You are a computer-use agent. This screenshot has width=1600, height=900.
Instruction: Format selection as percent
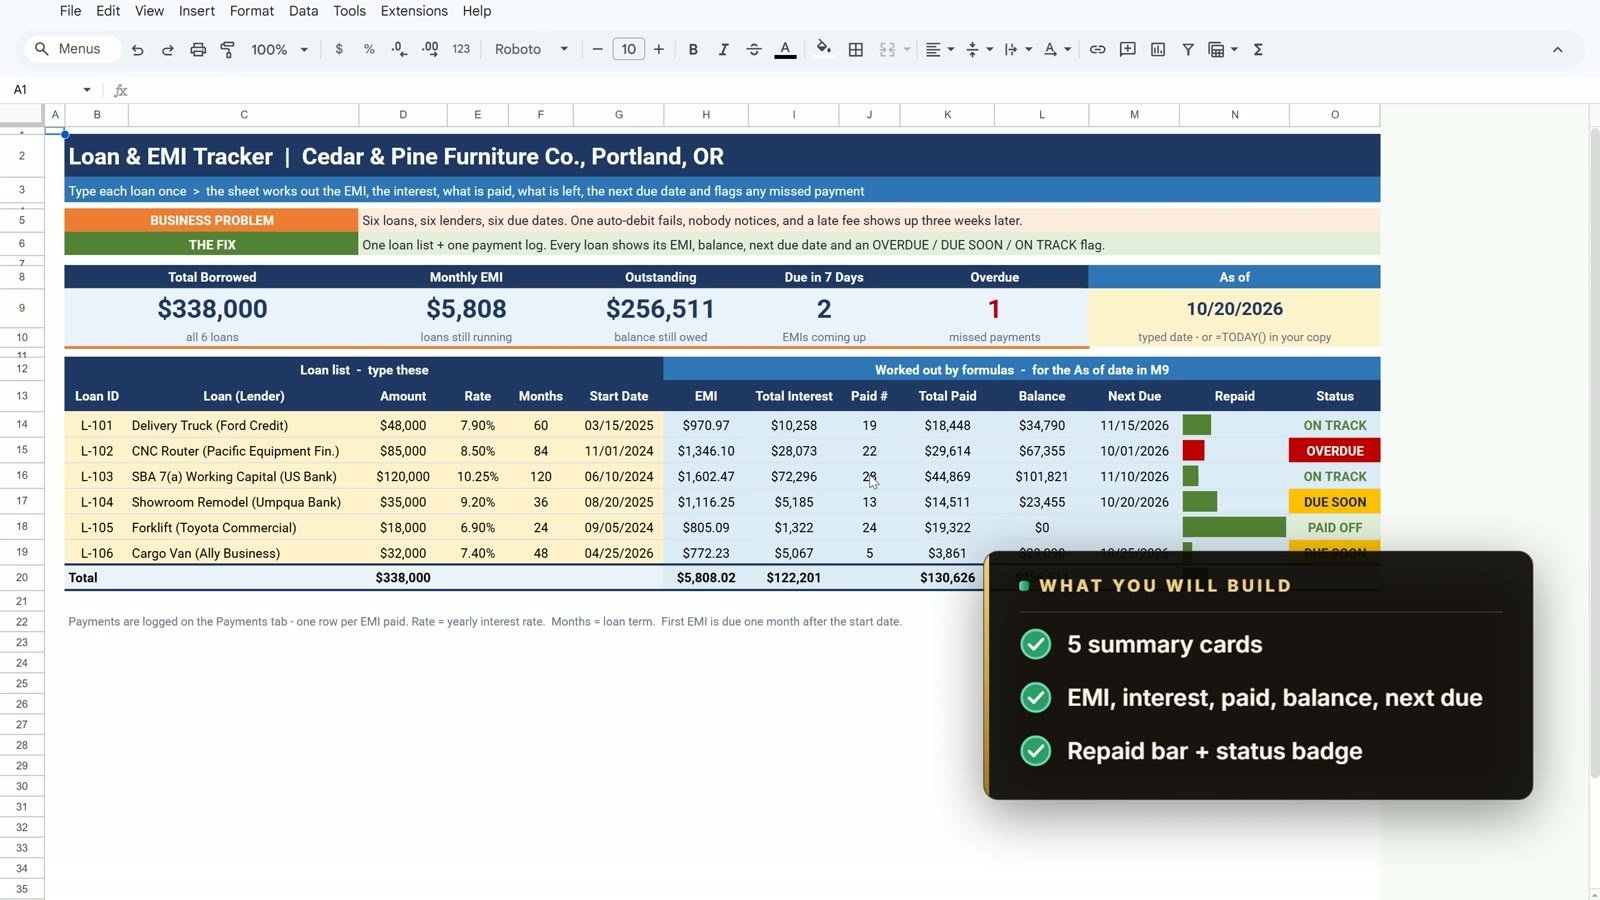click(x=369, y=49)
